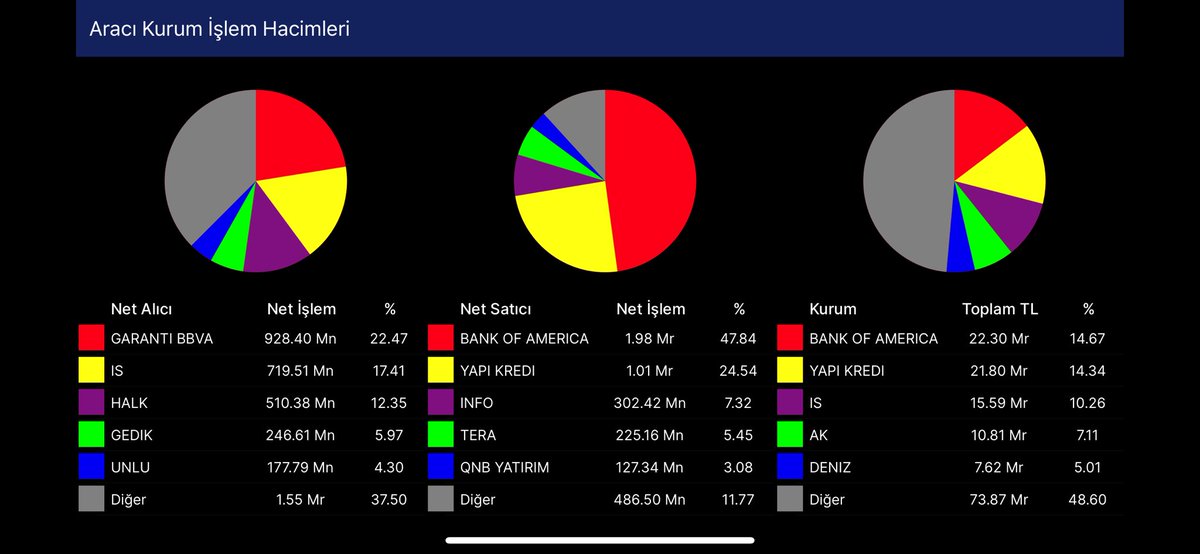The image size is (1200, 554).
Task: Click the 719.51 Mn value
Action: [x=301, y=370]
